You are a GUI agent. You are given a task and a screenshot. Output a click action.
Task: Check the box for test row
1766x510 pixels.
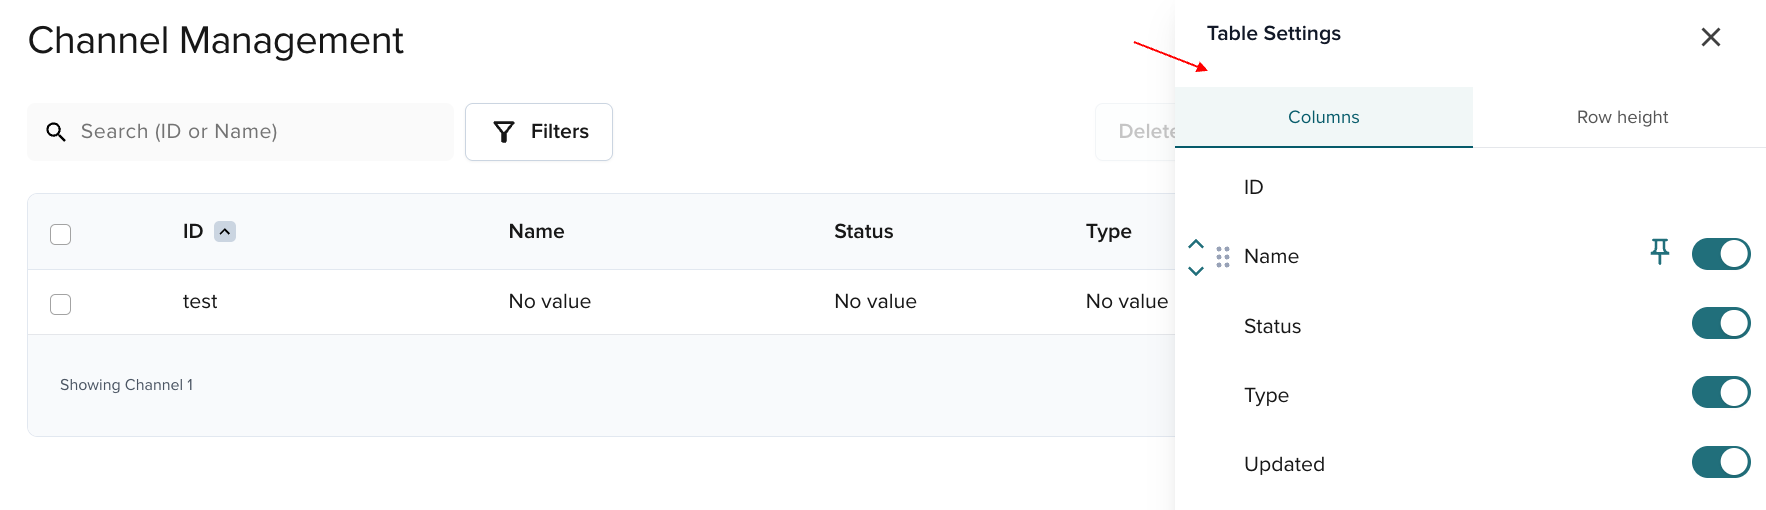[61, 304]
